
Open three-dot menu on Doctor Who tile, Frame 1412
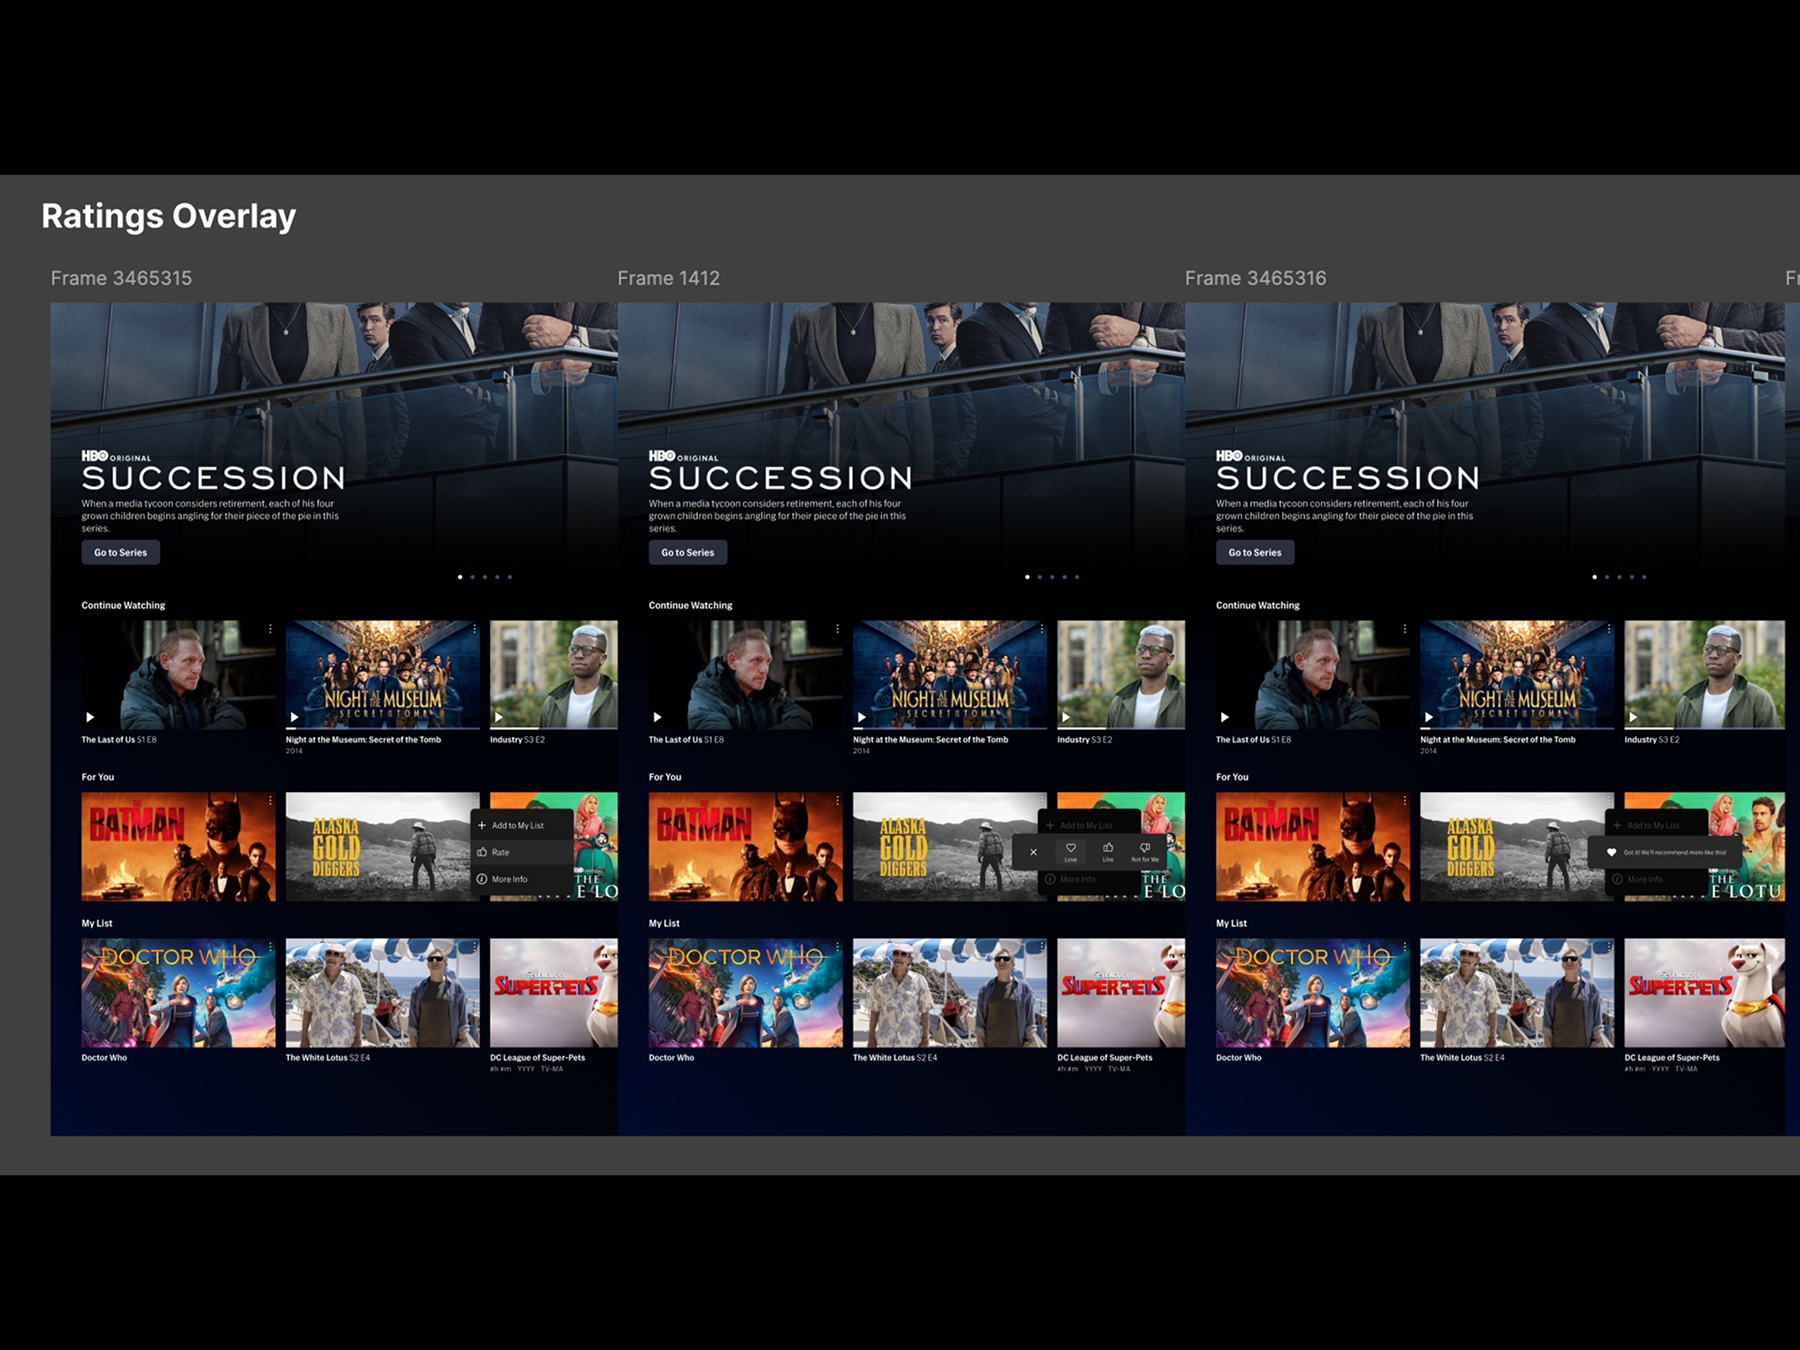[837, 947]
